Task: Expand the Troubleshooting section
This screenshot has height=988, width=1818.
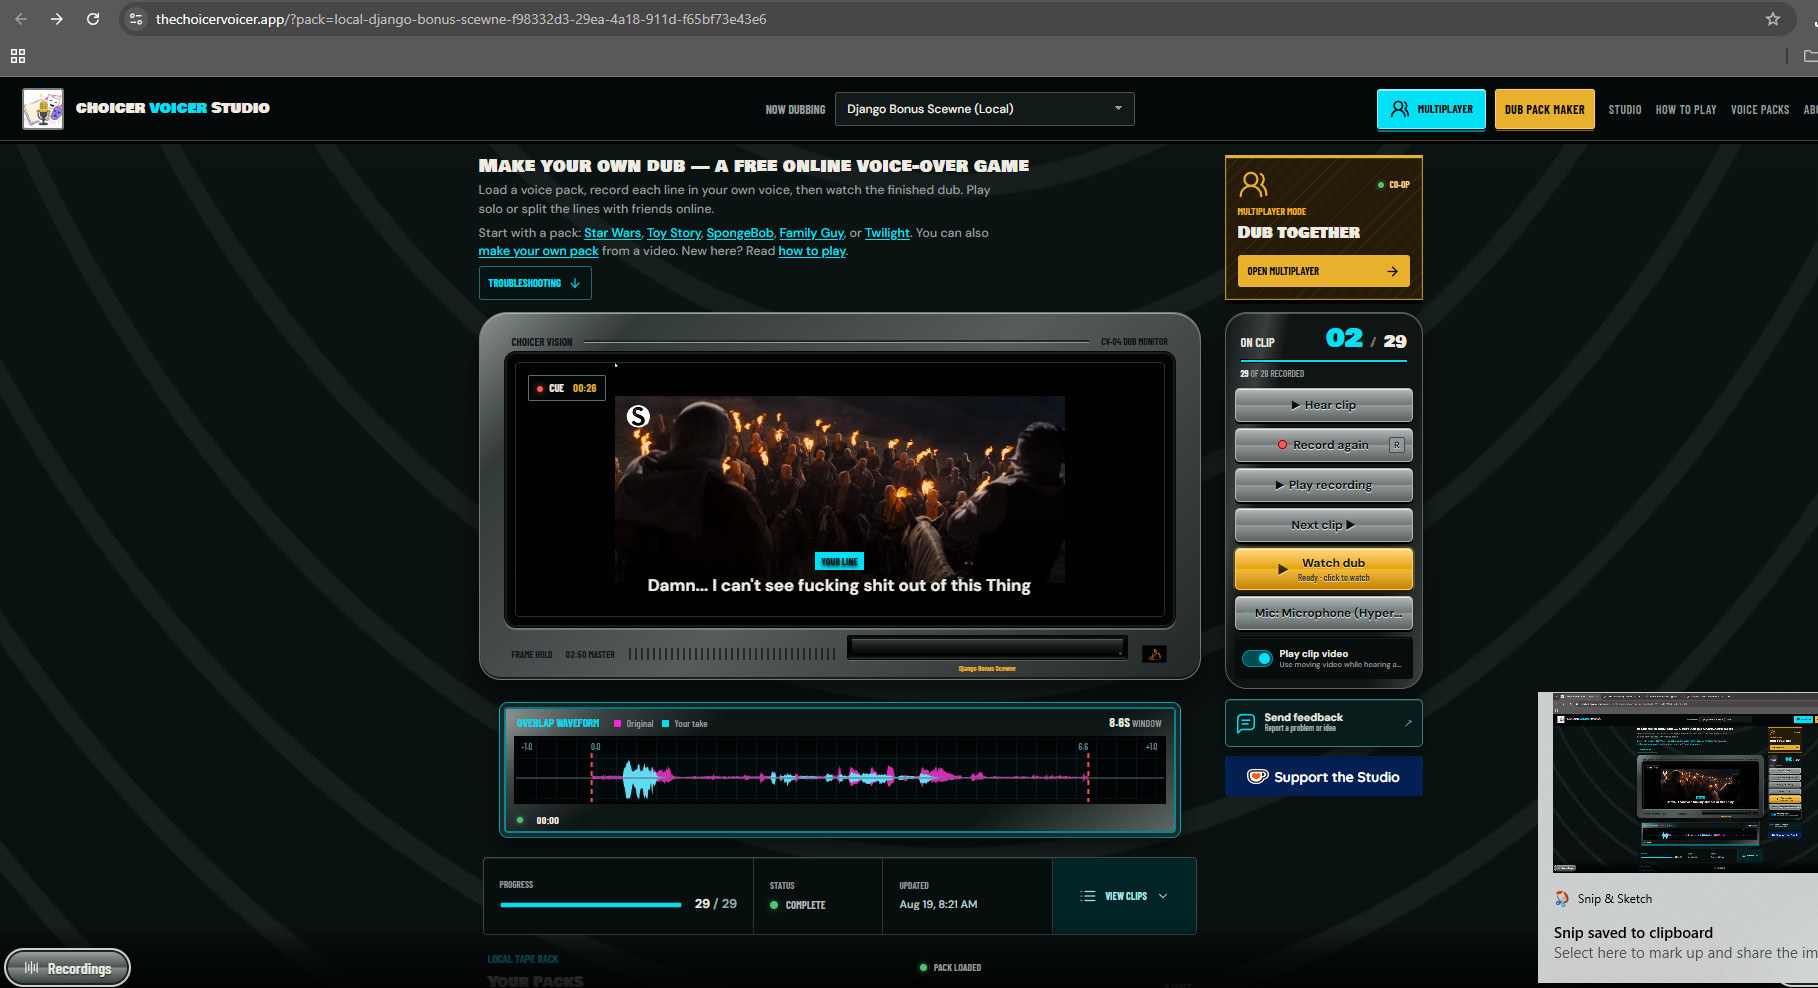Action: tap(535, 283)
